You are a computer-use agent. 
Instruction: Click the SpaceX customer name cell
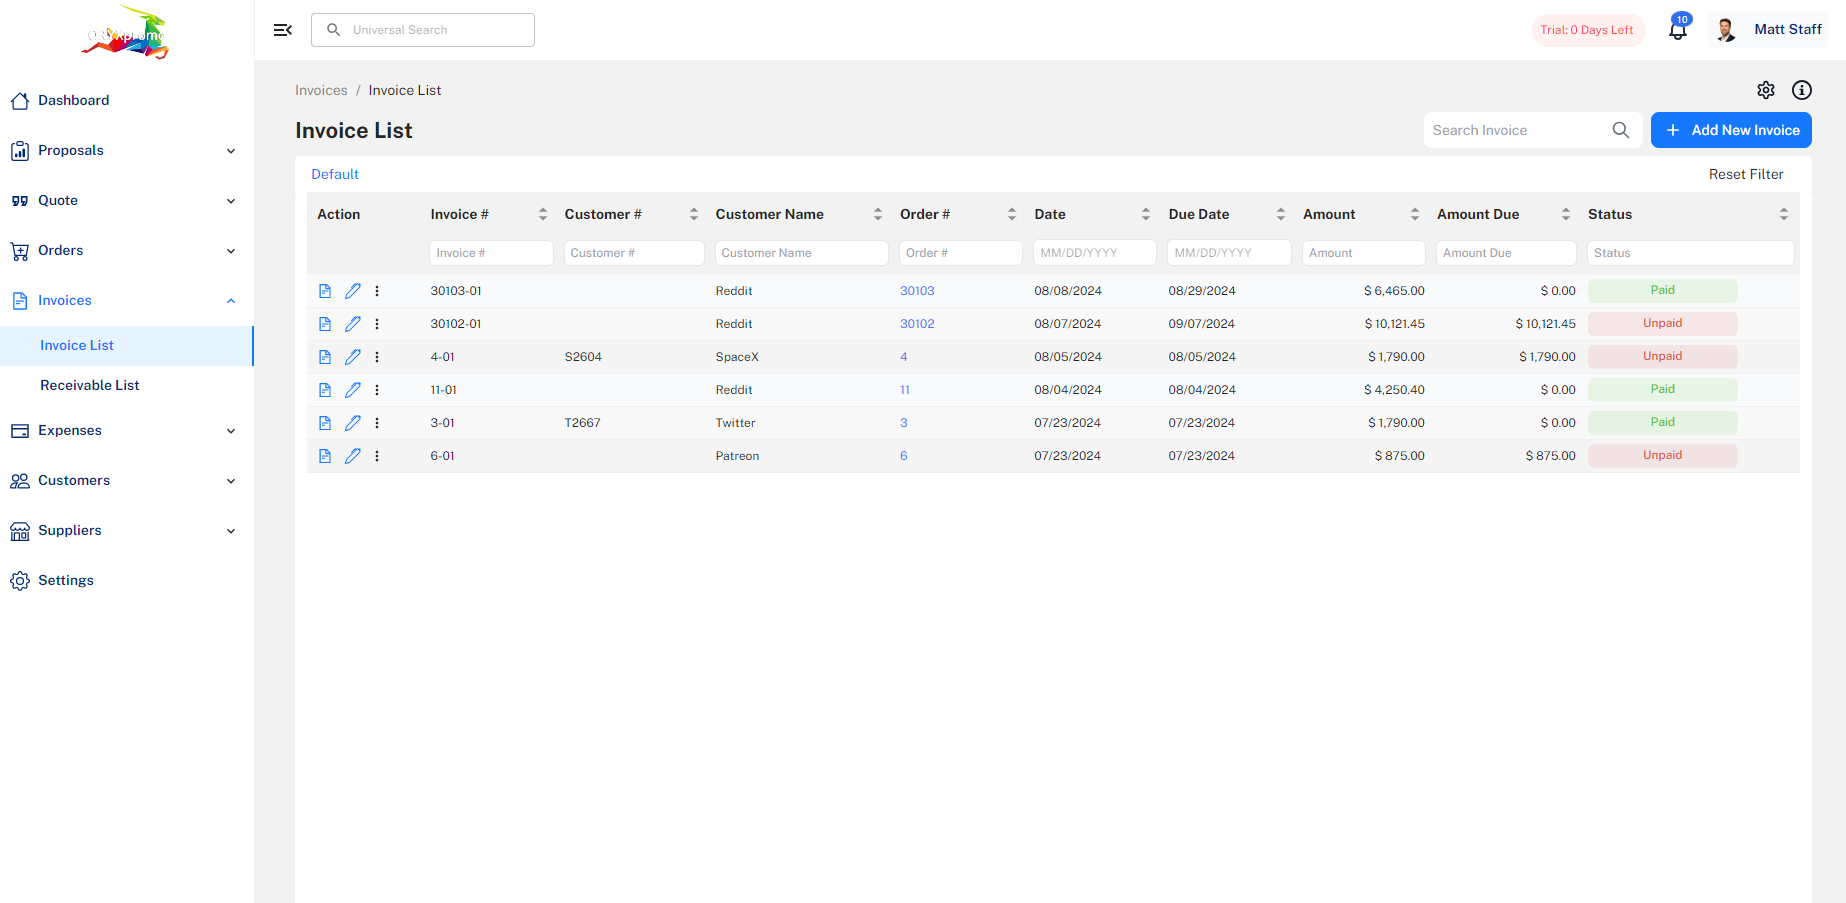click(x=737, y=357)
